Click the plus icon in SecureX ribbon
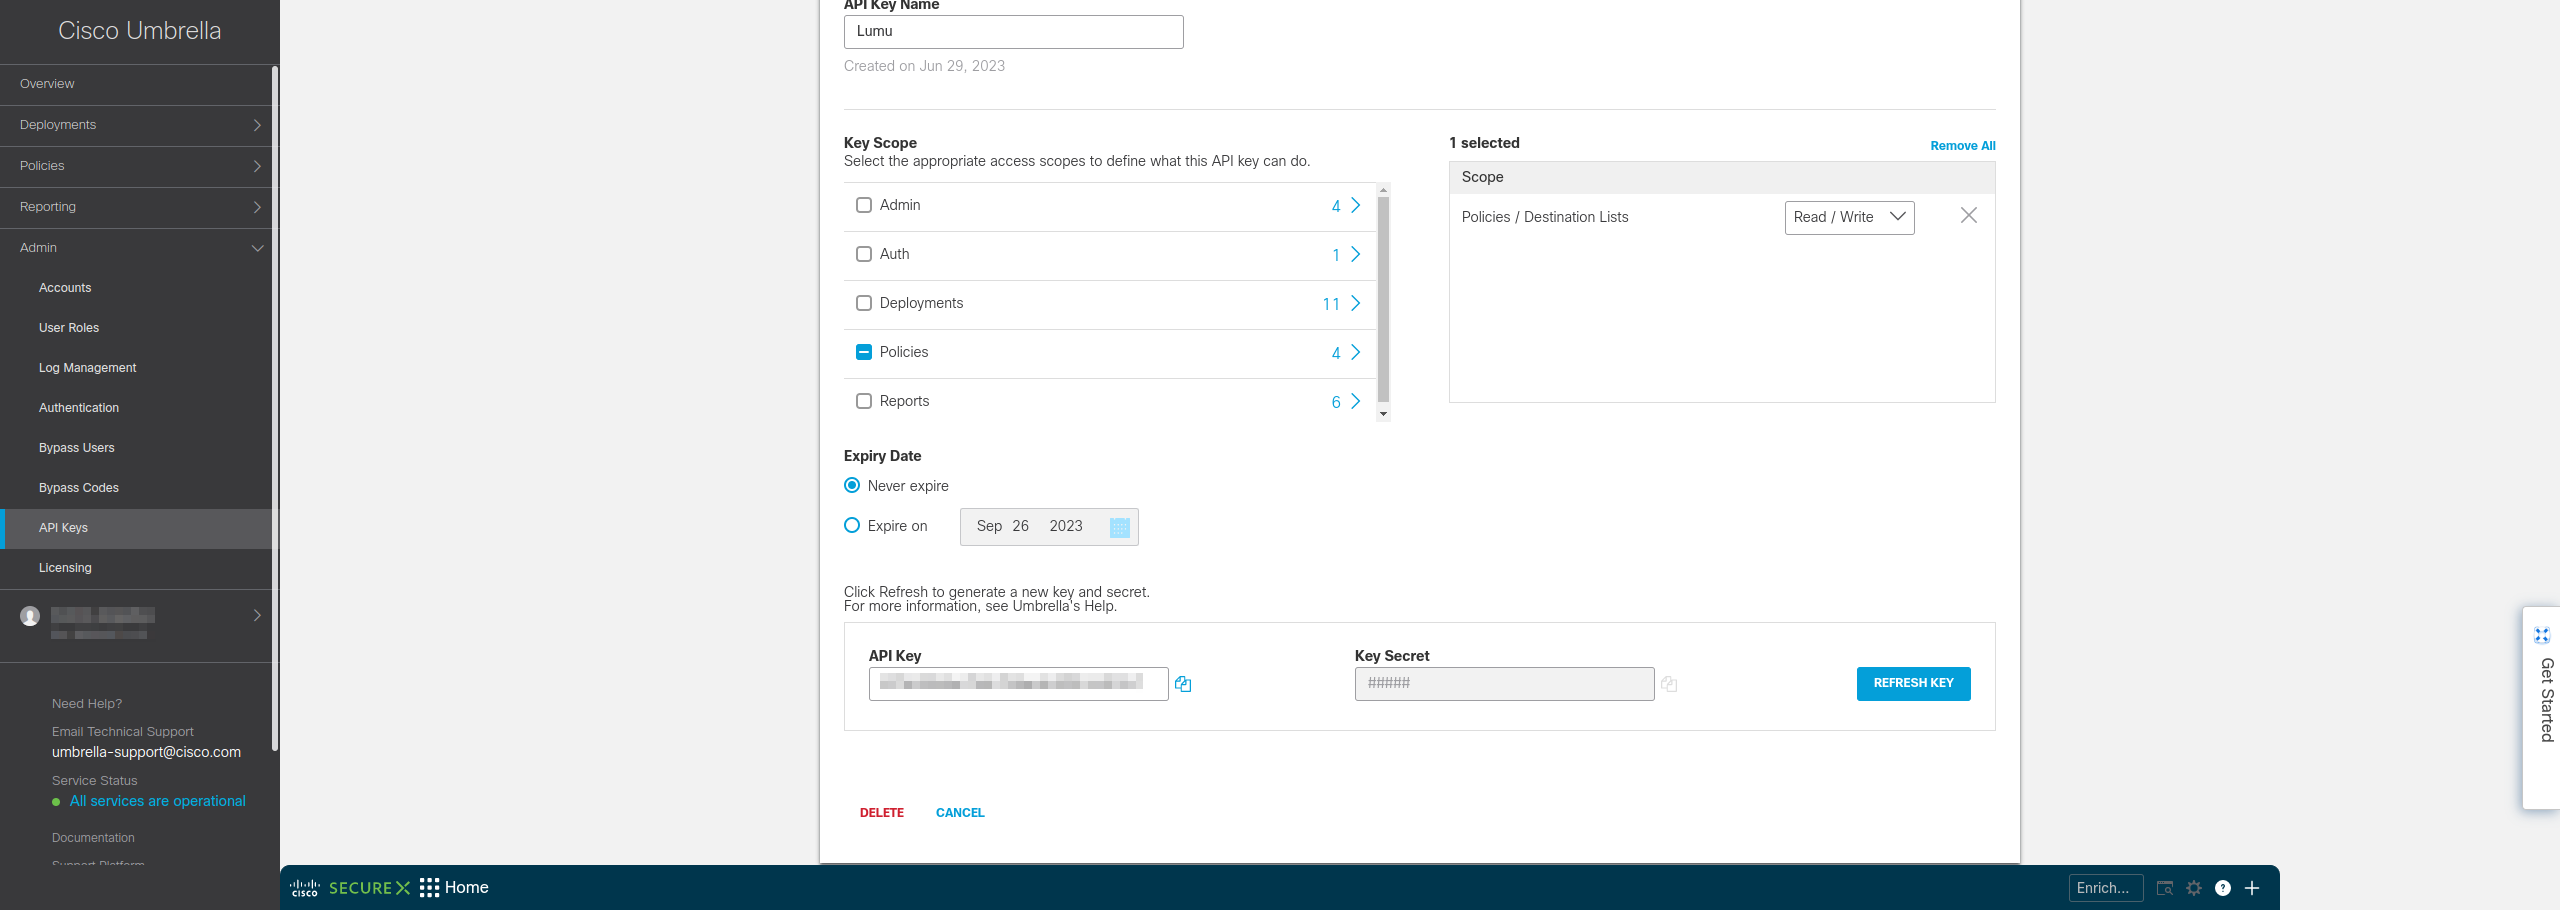The width and height of the screenshot is (2560, 910). [x=2252, y=888]
